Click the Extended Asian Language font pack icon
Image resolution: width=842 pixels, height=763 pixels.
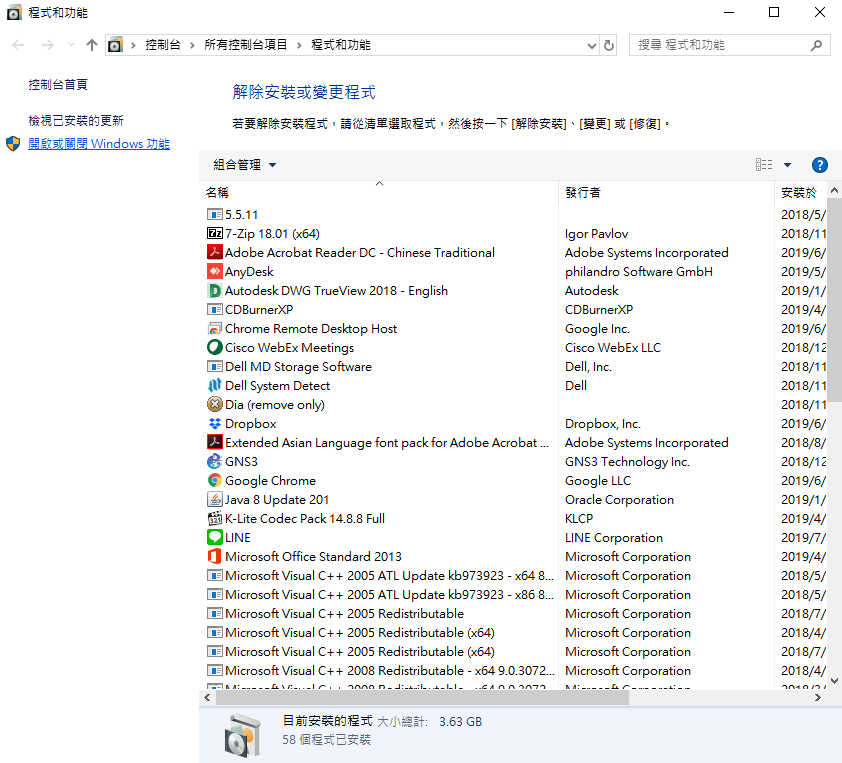(214, 442)
